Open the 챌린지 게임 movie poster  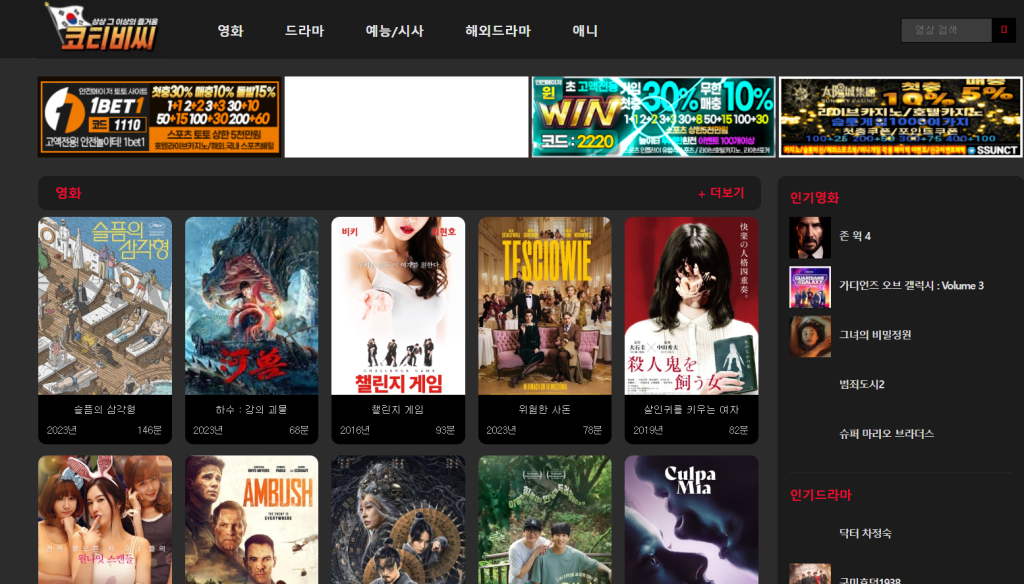[398, 306]
